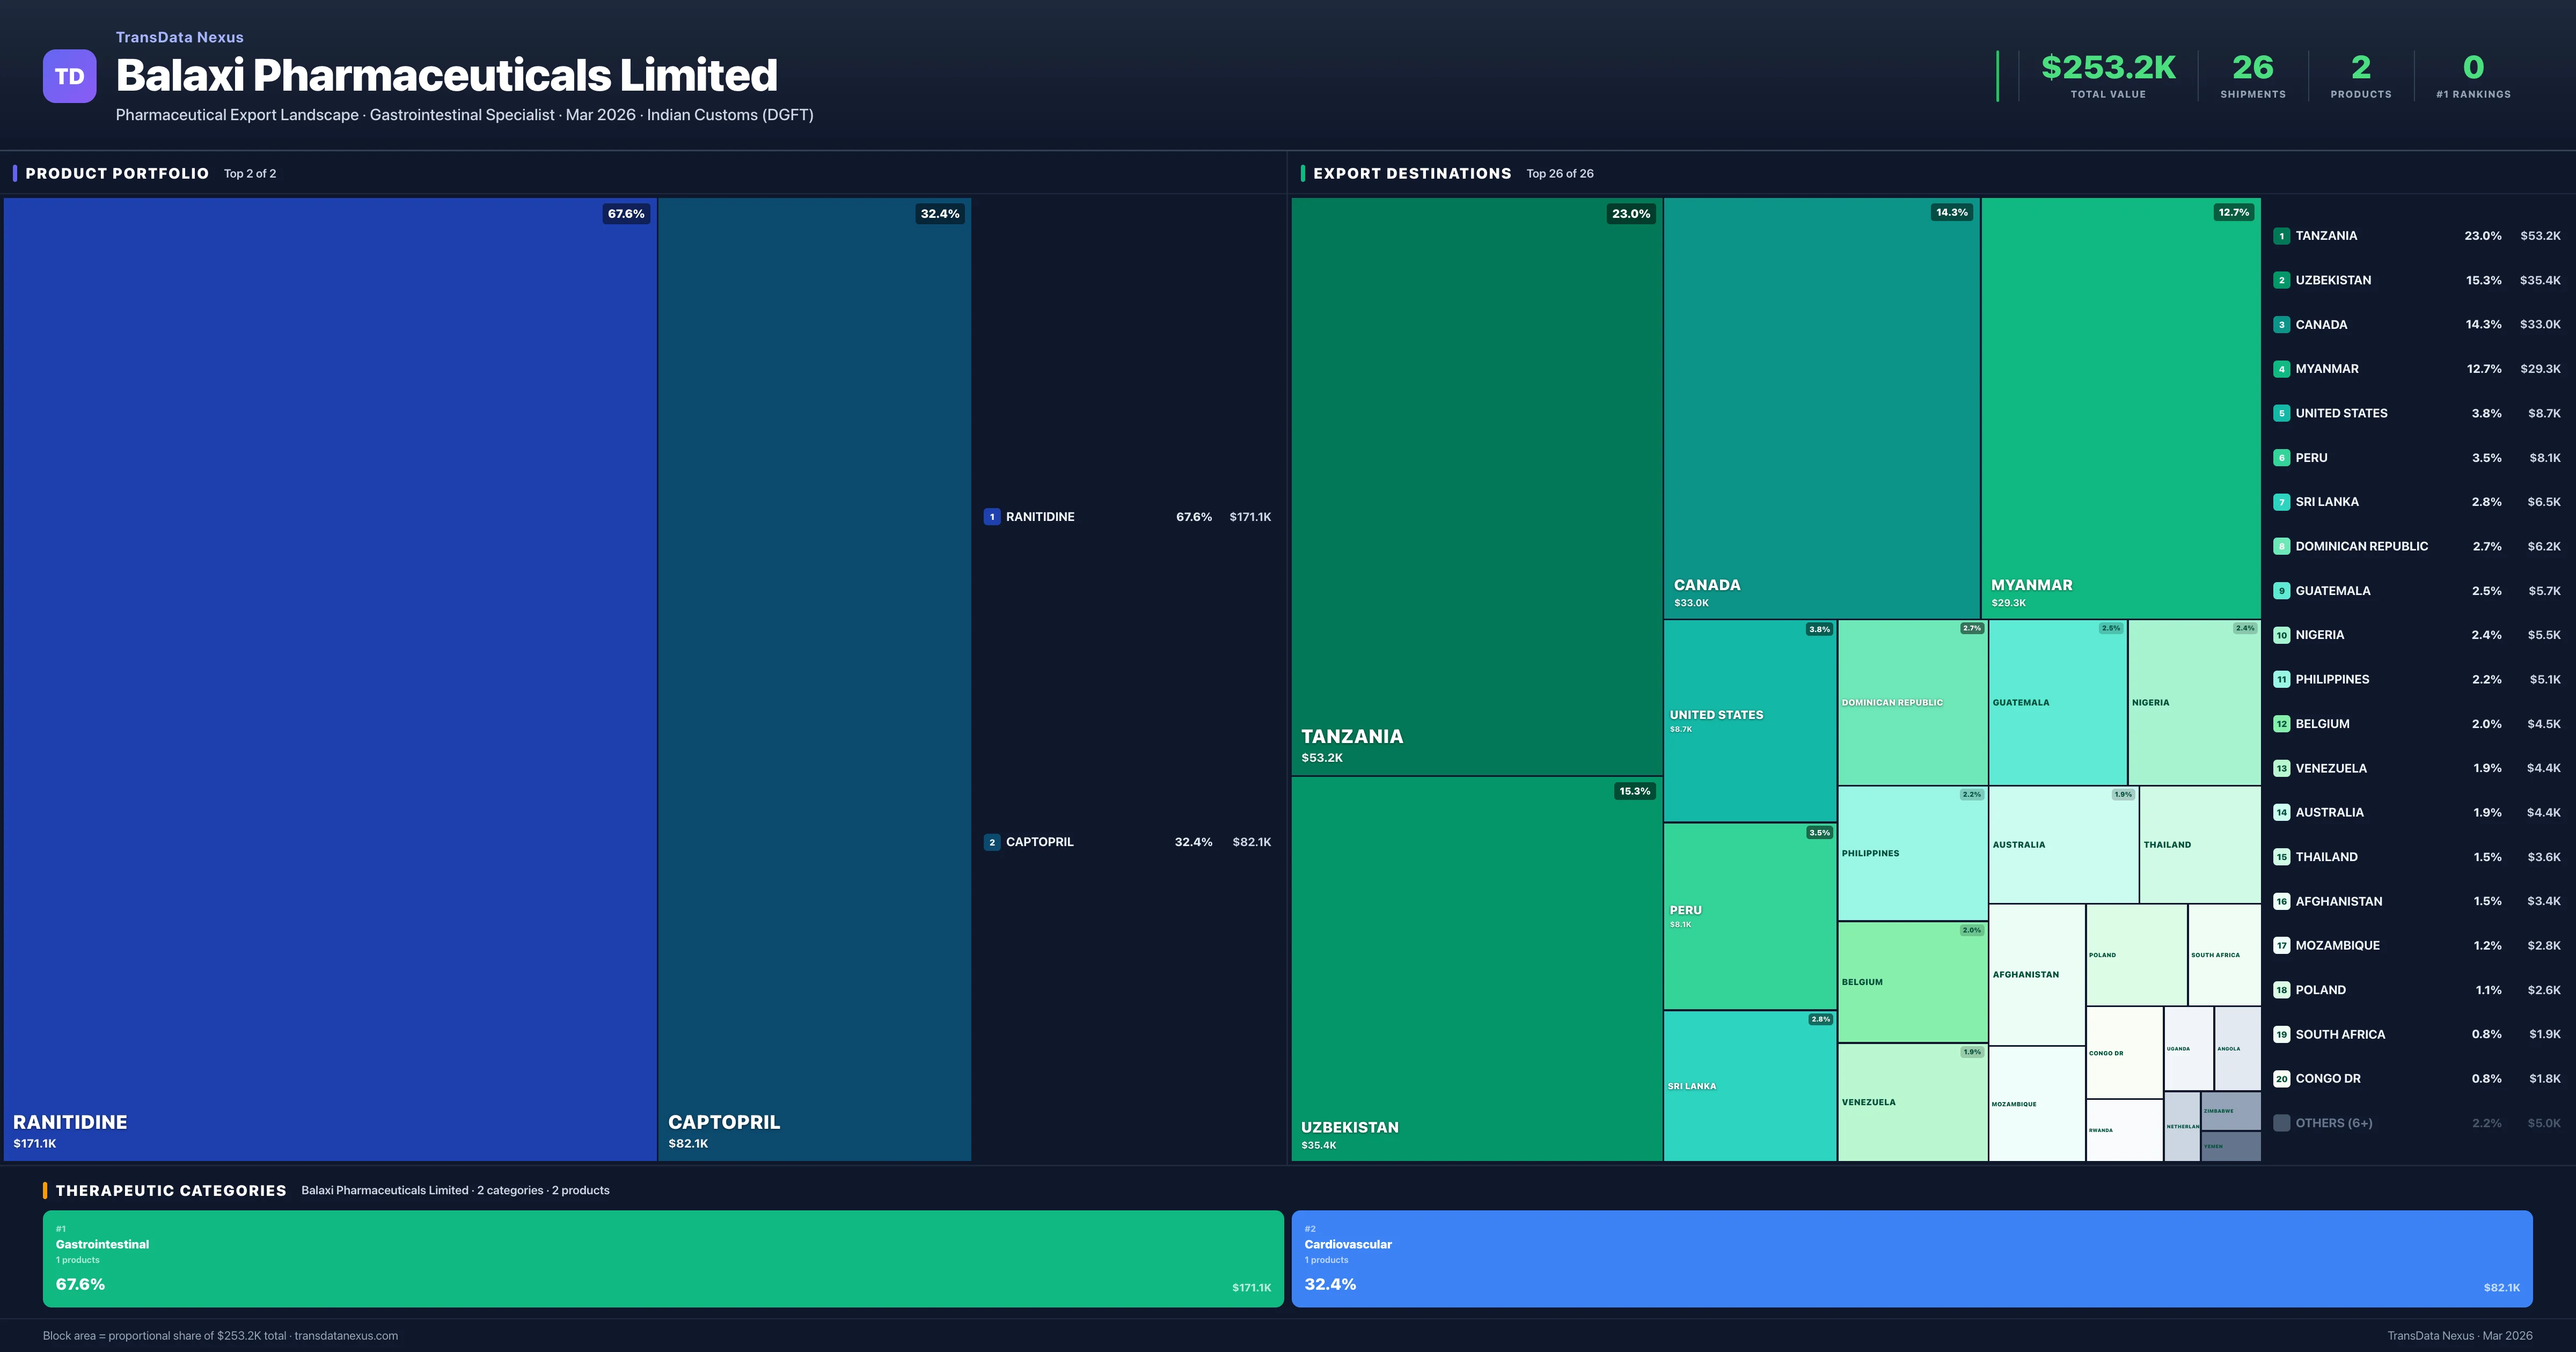The image size is (2576, 1352).
Task: Click Tanzania rank 1 badge in legend
Action: [2281, 236]
